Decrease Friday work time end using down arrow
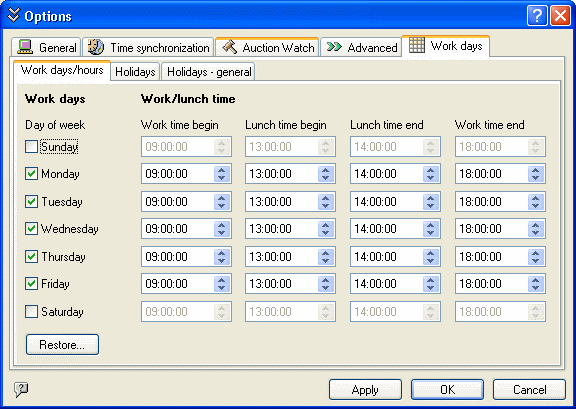576x409 pixels. click(x=536, y=288)
